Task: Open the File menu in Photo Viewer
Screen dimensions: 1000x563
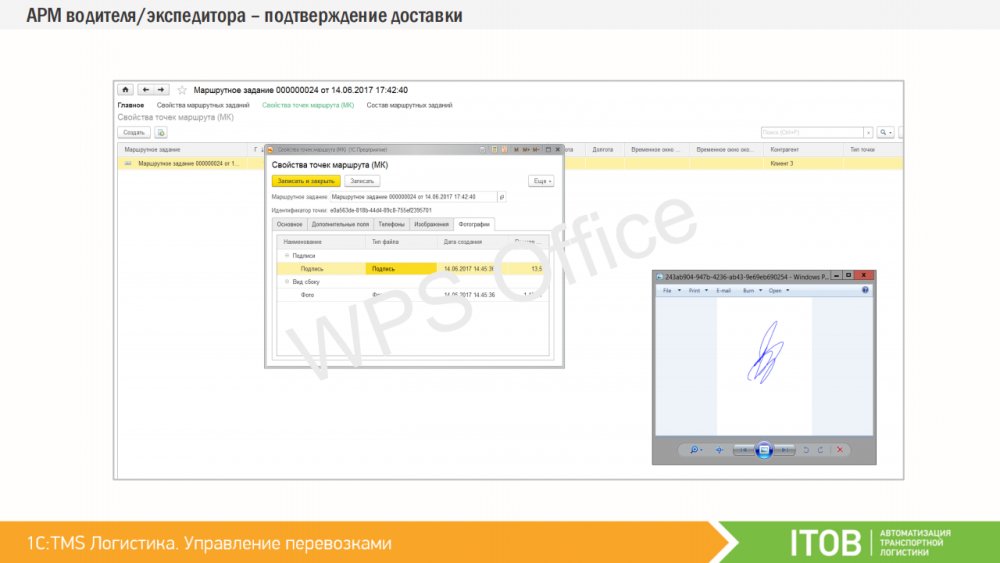Action: pos(671,290)
